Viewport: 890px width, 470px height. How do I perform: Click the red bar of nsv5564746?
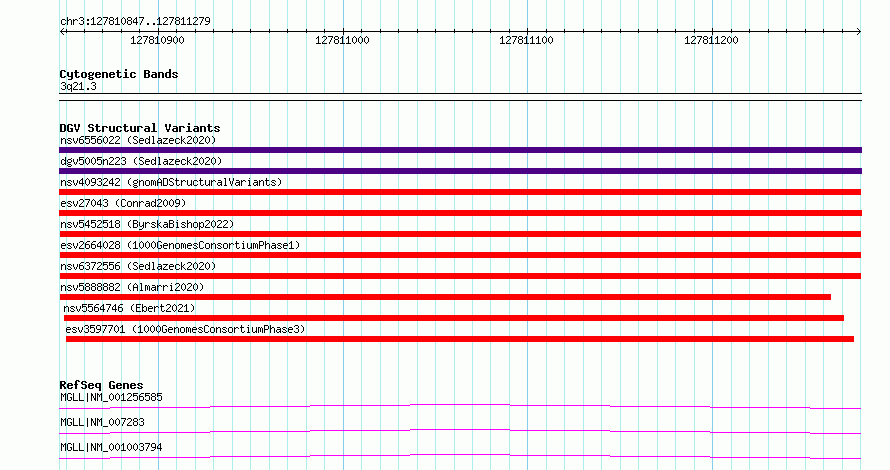pyautogui.click(x=454, y=318)
